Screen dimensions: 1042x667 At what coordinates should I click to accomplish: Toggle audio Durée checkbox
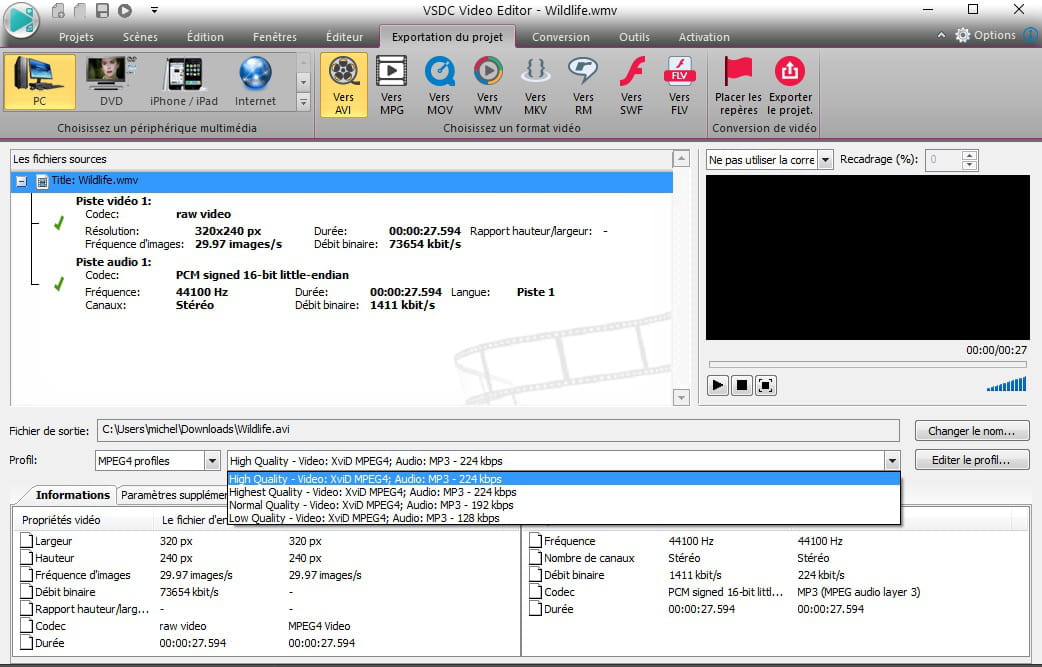click(x=536, y=609)
